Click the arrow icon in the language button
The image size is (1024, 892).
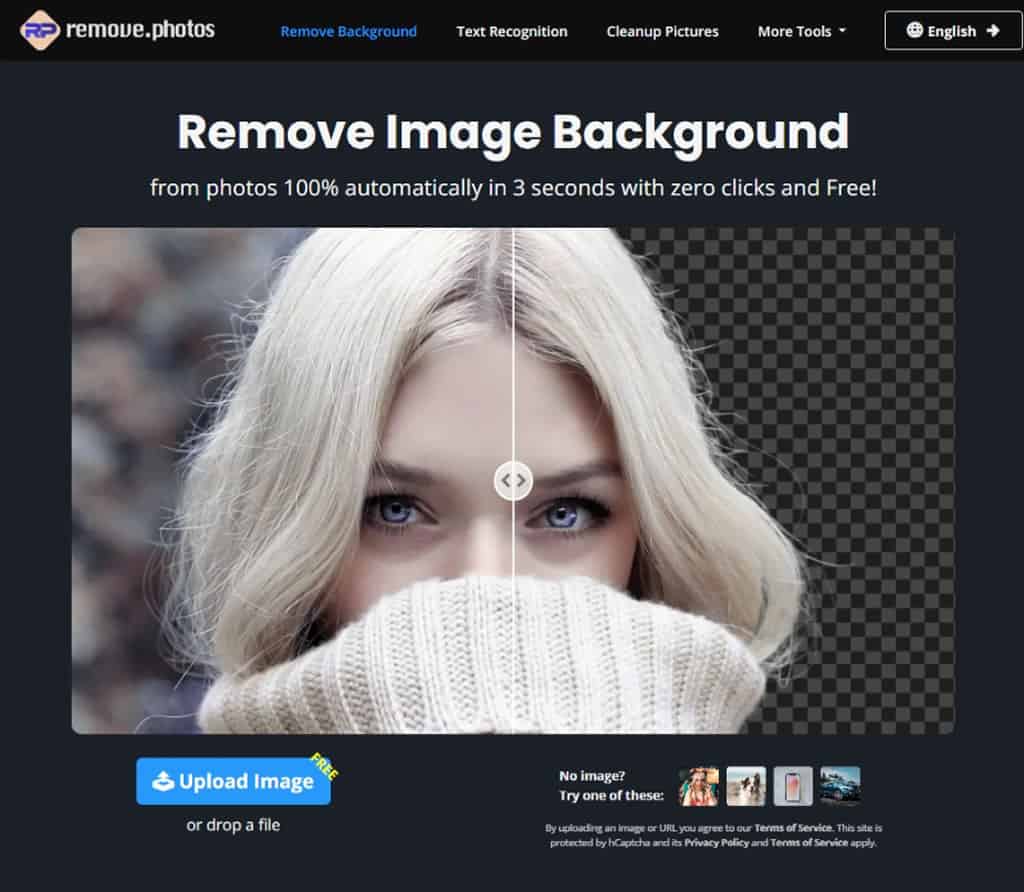(993, 31)
